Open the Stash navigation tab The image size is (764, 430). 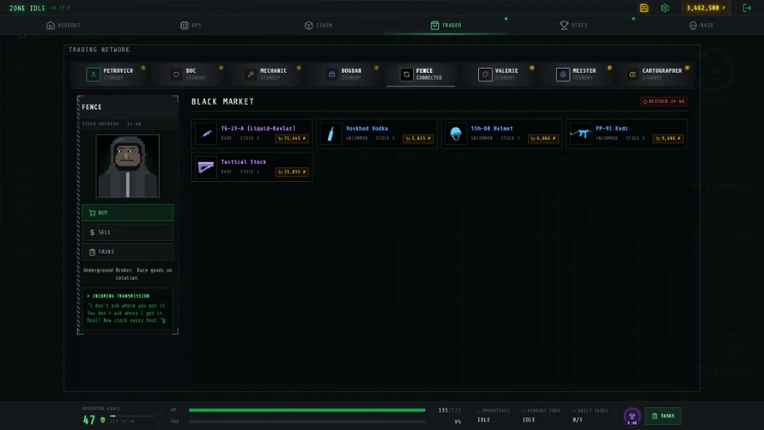coord(318,25)
